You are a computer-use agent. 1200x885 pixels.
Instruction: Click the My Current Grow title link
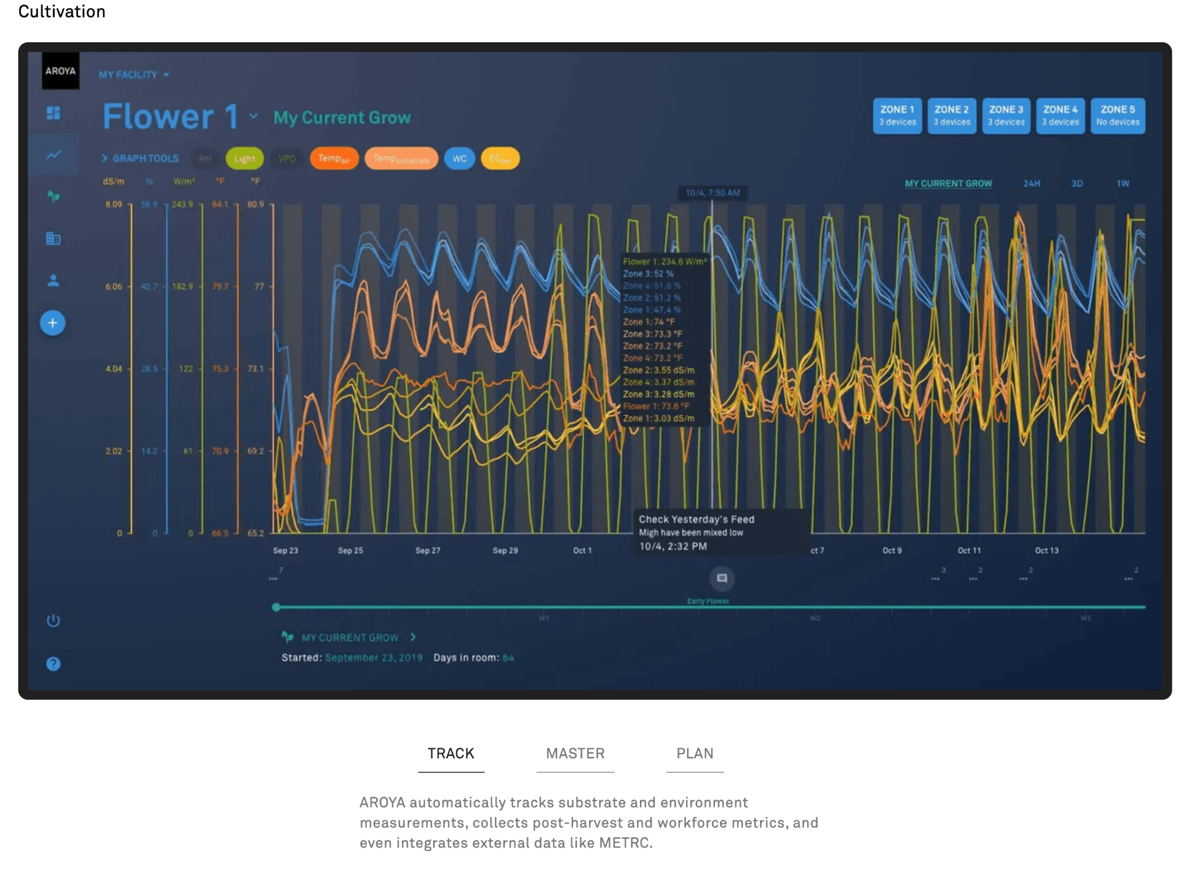pos(342,118)
